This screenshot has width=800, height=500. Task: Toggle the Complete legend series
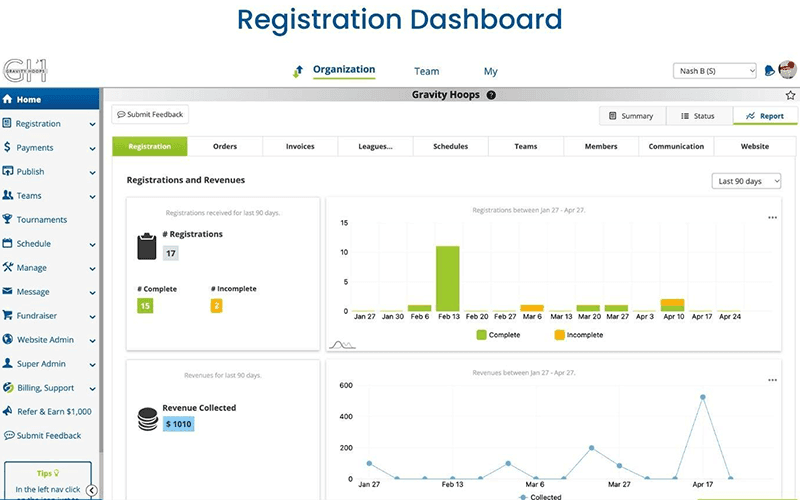(x=498, y=335)
